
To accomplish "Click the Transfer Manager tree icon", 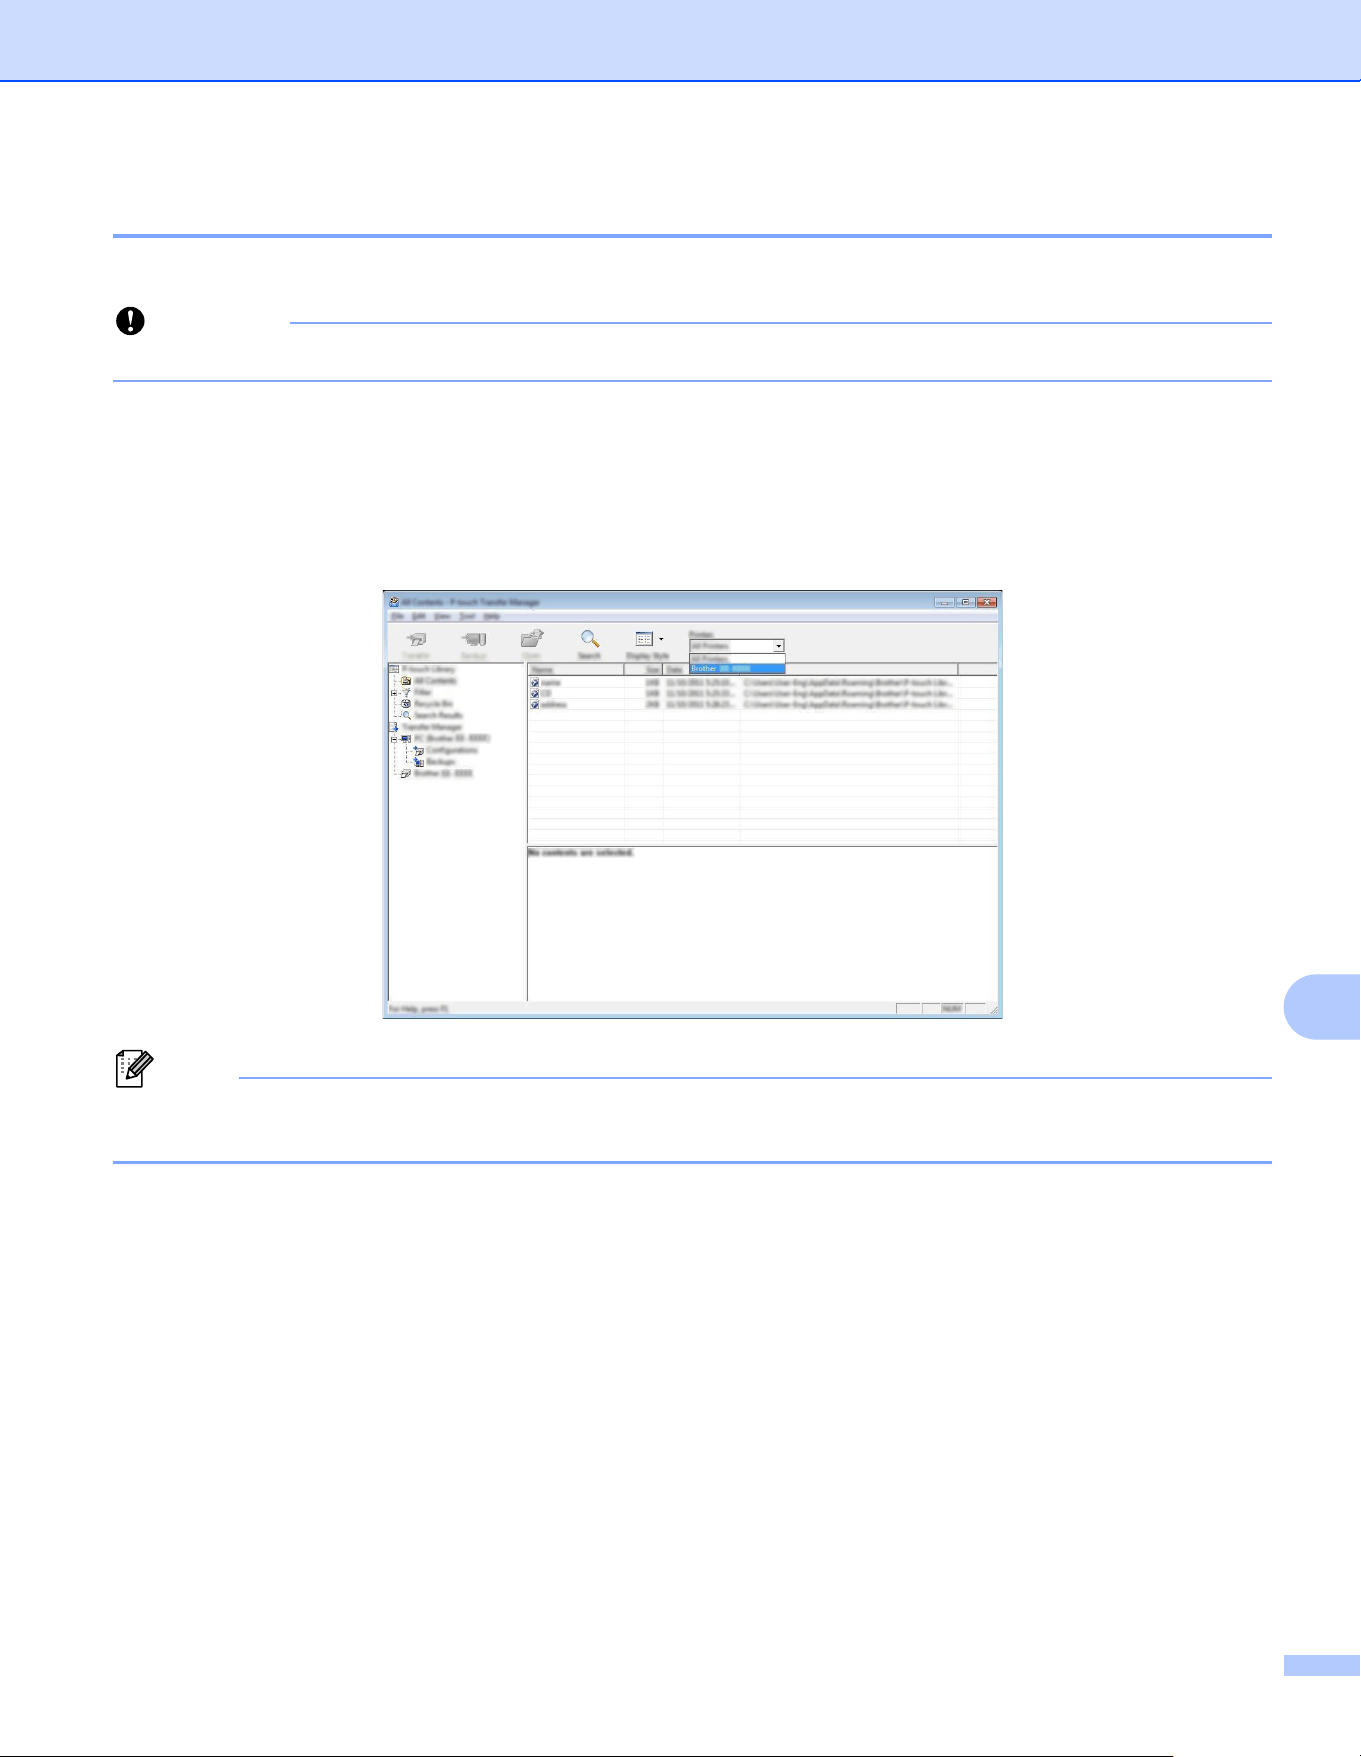I will tap(394, 727).
